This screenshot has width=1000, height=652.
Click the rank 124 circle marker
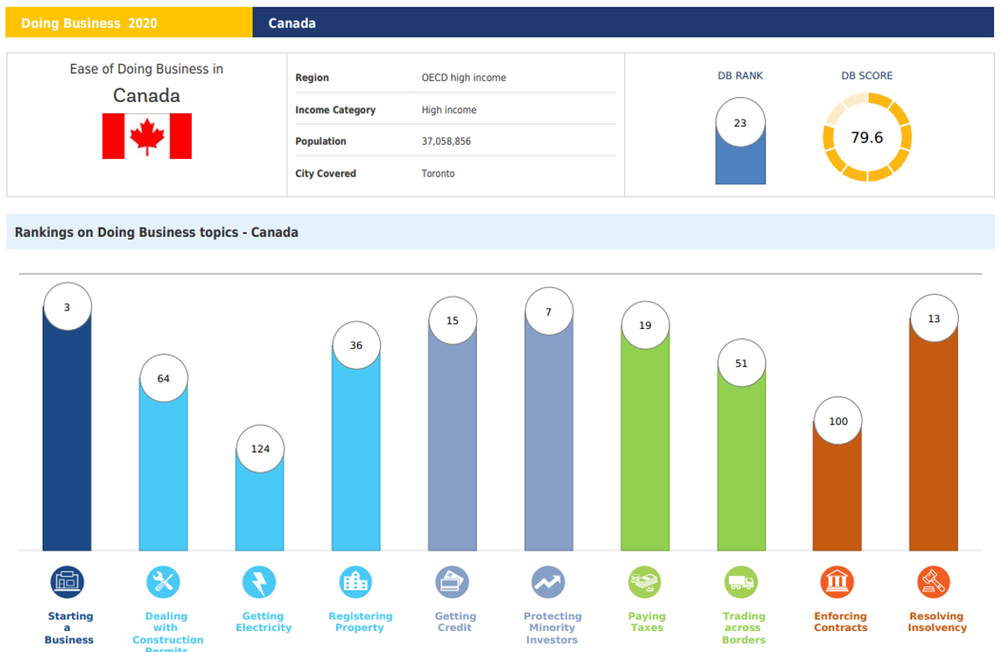(260, 449)
